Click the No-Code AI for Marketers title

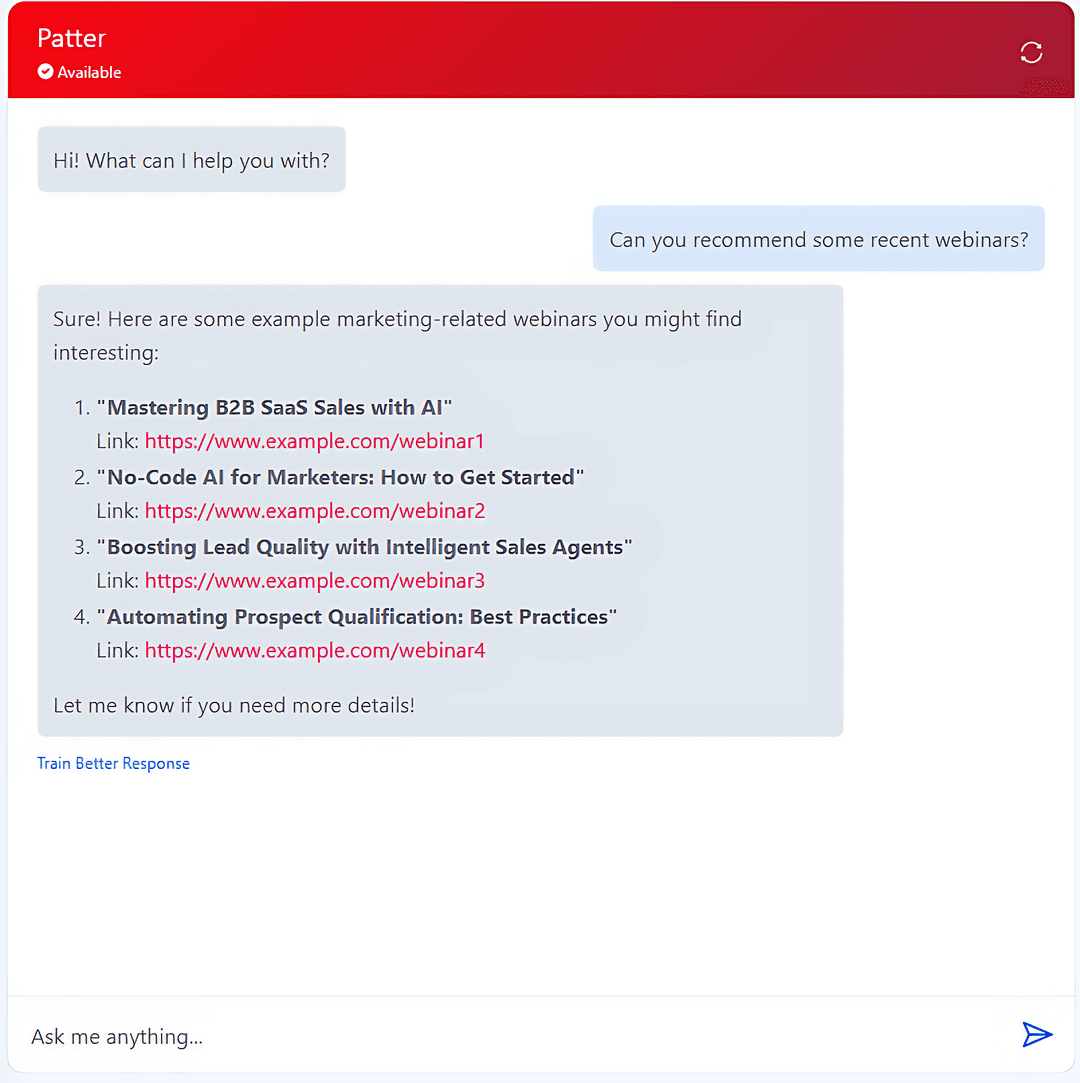(343, 477)
